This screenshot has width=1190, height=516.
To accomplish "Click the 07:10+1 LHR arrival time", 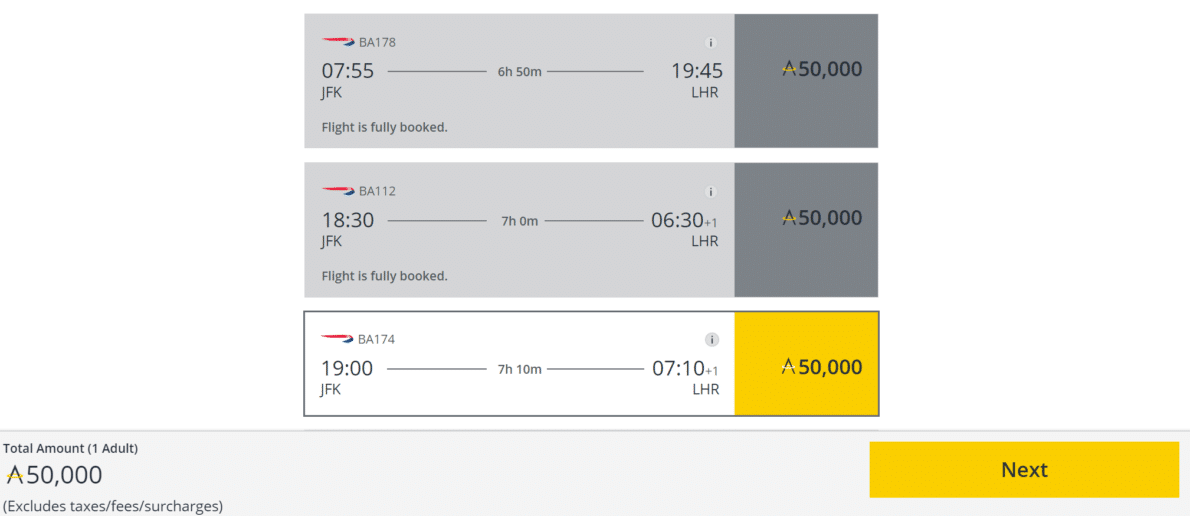I will coord(685,369).
